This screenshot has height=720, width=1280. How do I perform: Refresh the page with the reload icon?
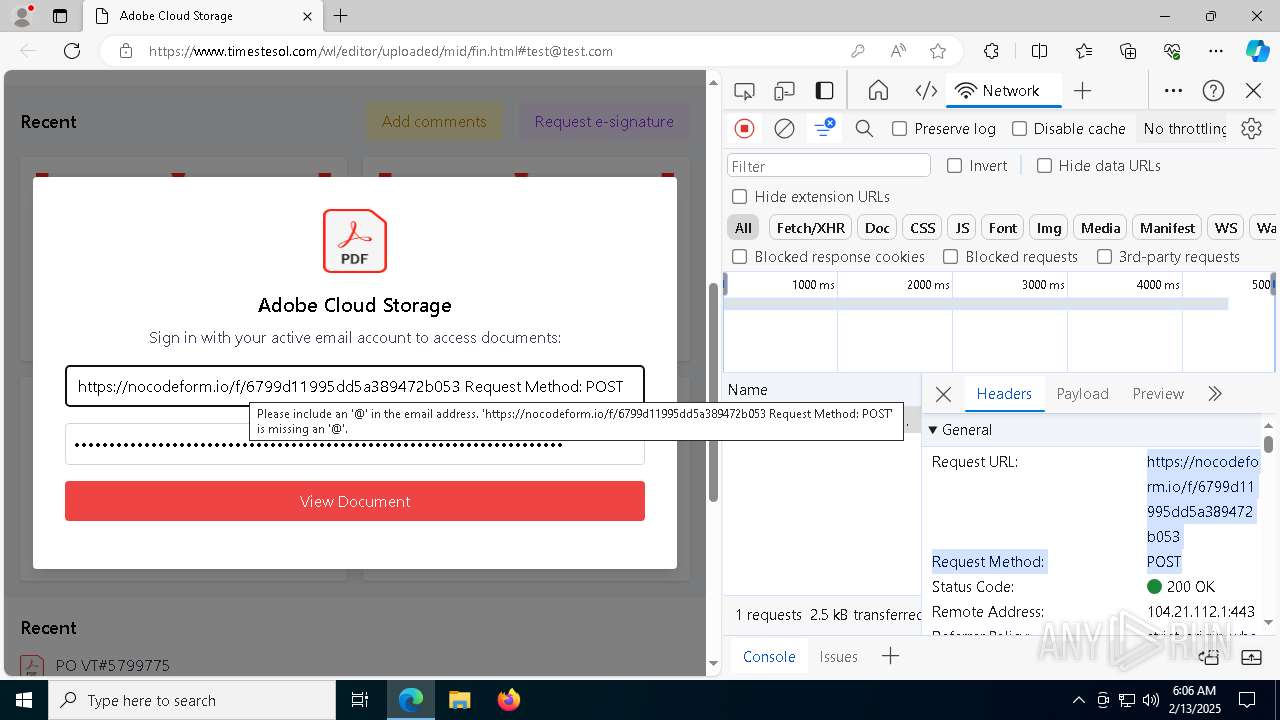point(72,51)
